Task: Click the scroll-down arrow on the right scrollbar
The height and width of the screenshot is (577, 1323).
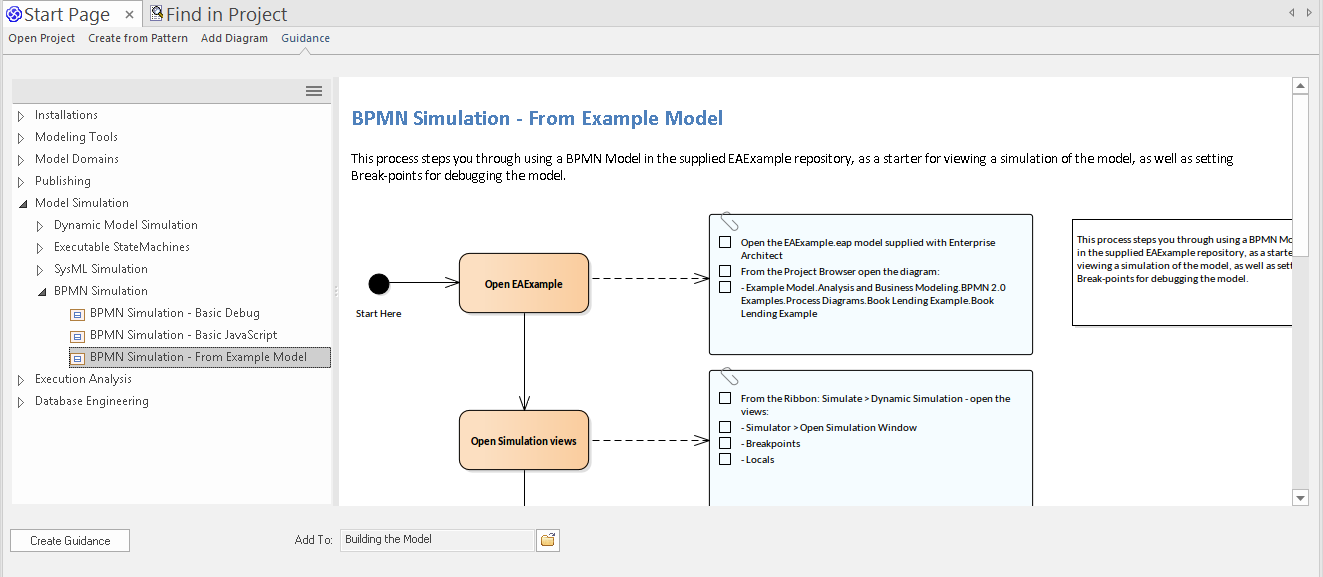Action: pyautogui.click(x=1301, y=497)
